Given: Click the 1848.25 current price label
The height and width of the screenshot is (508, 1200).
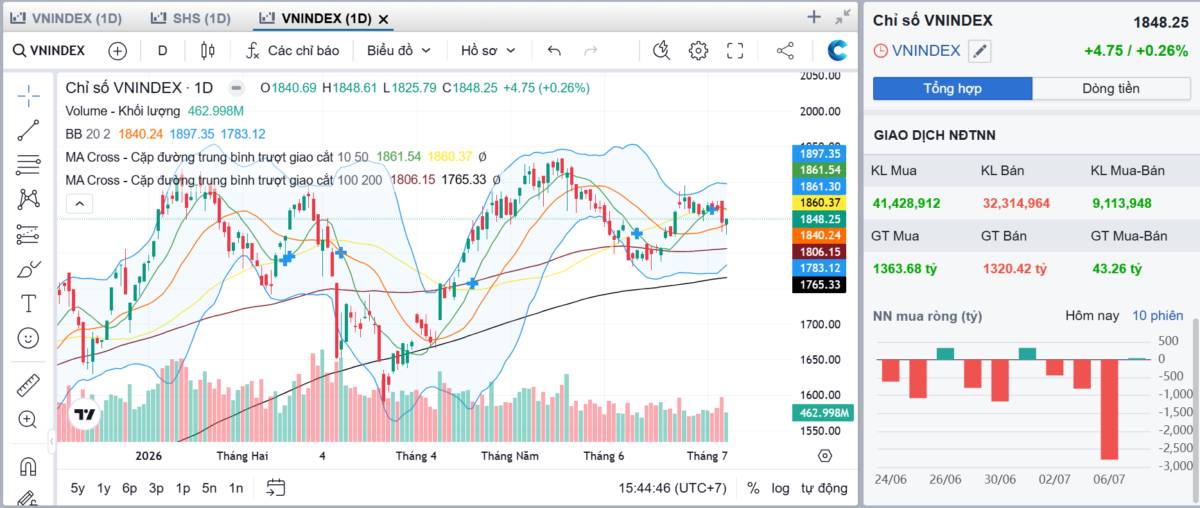Looking at the screenshot, I should (820, 219).
